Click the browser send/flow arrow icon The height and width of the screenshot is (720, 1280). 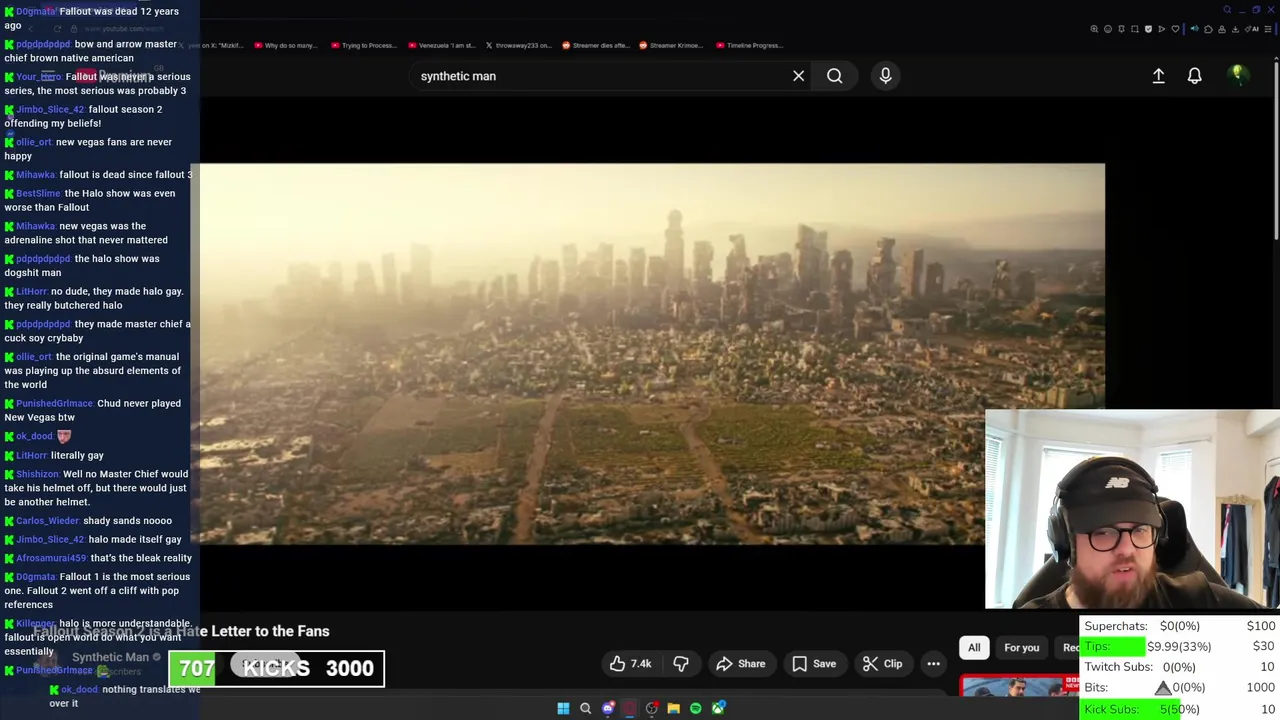click(x=1162, y=29)
